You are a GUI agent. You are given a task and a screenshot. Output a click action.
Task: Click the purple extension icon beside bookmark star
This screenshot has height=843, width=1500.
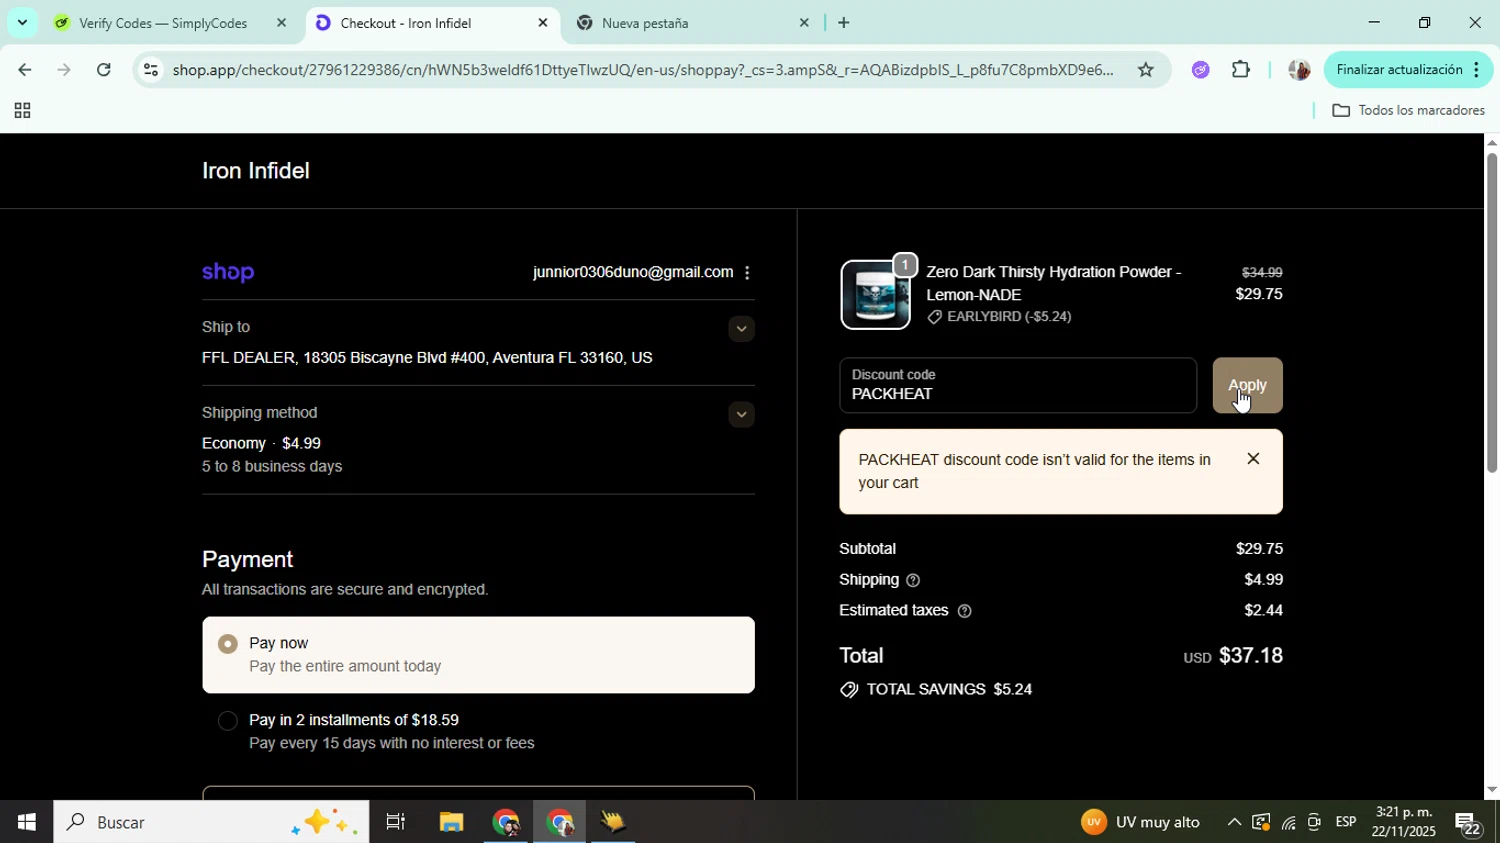(x=1200, y=70)
